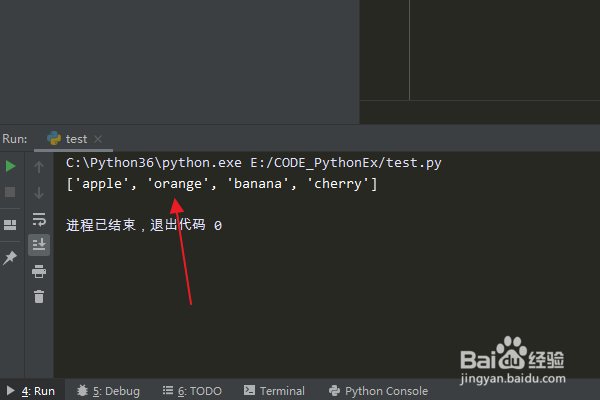Toggle soft-wrap of console output
This screenshot has height=400, width=600.
(x=39, y=219)
